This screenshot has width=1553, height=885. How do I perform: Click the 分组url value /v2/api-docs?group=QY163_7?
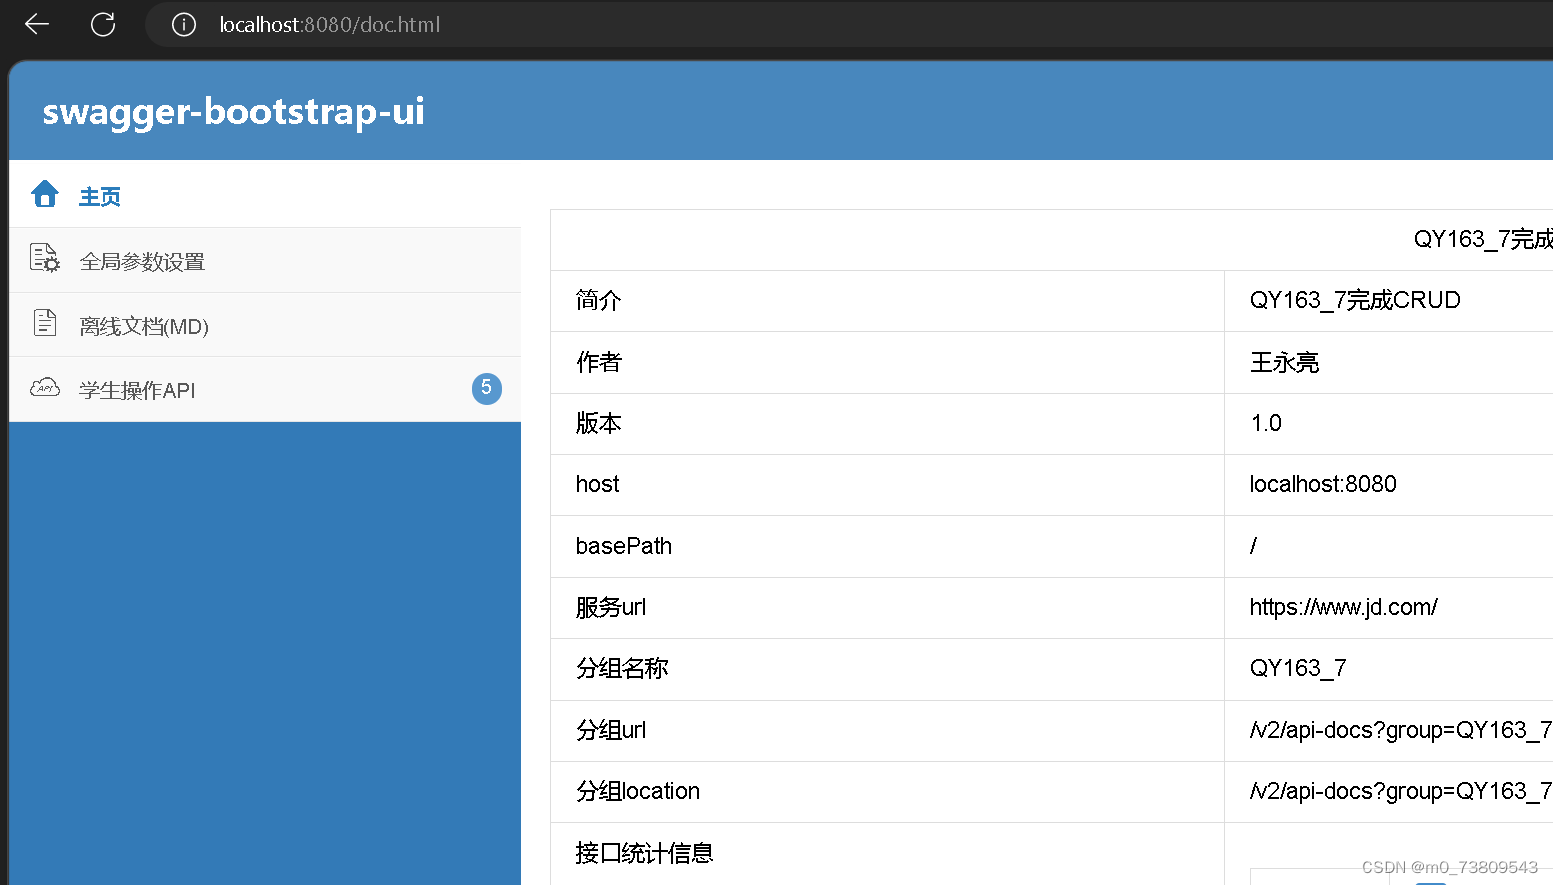pos(1399,730)
